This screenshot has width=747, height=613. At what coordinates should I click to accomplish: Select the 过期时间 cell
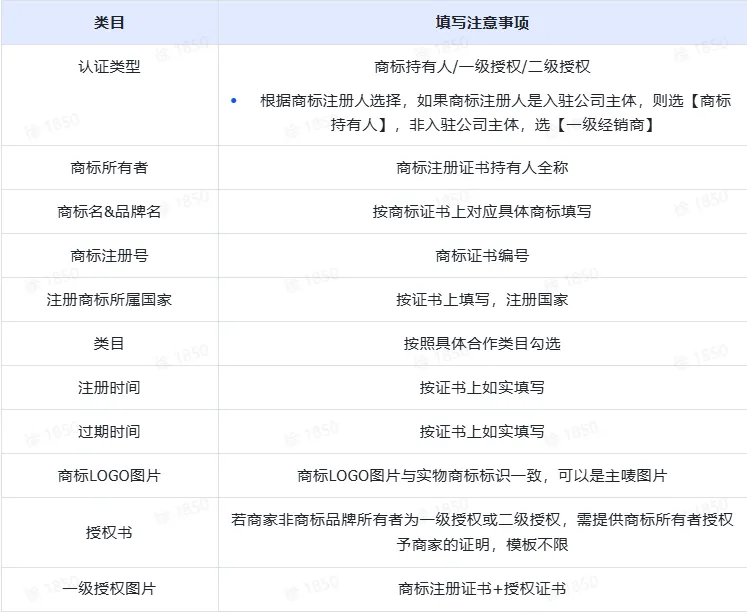109,432
